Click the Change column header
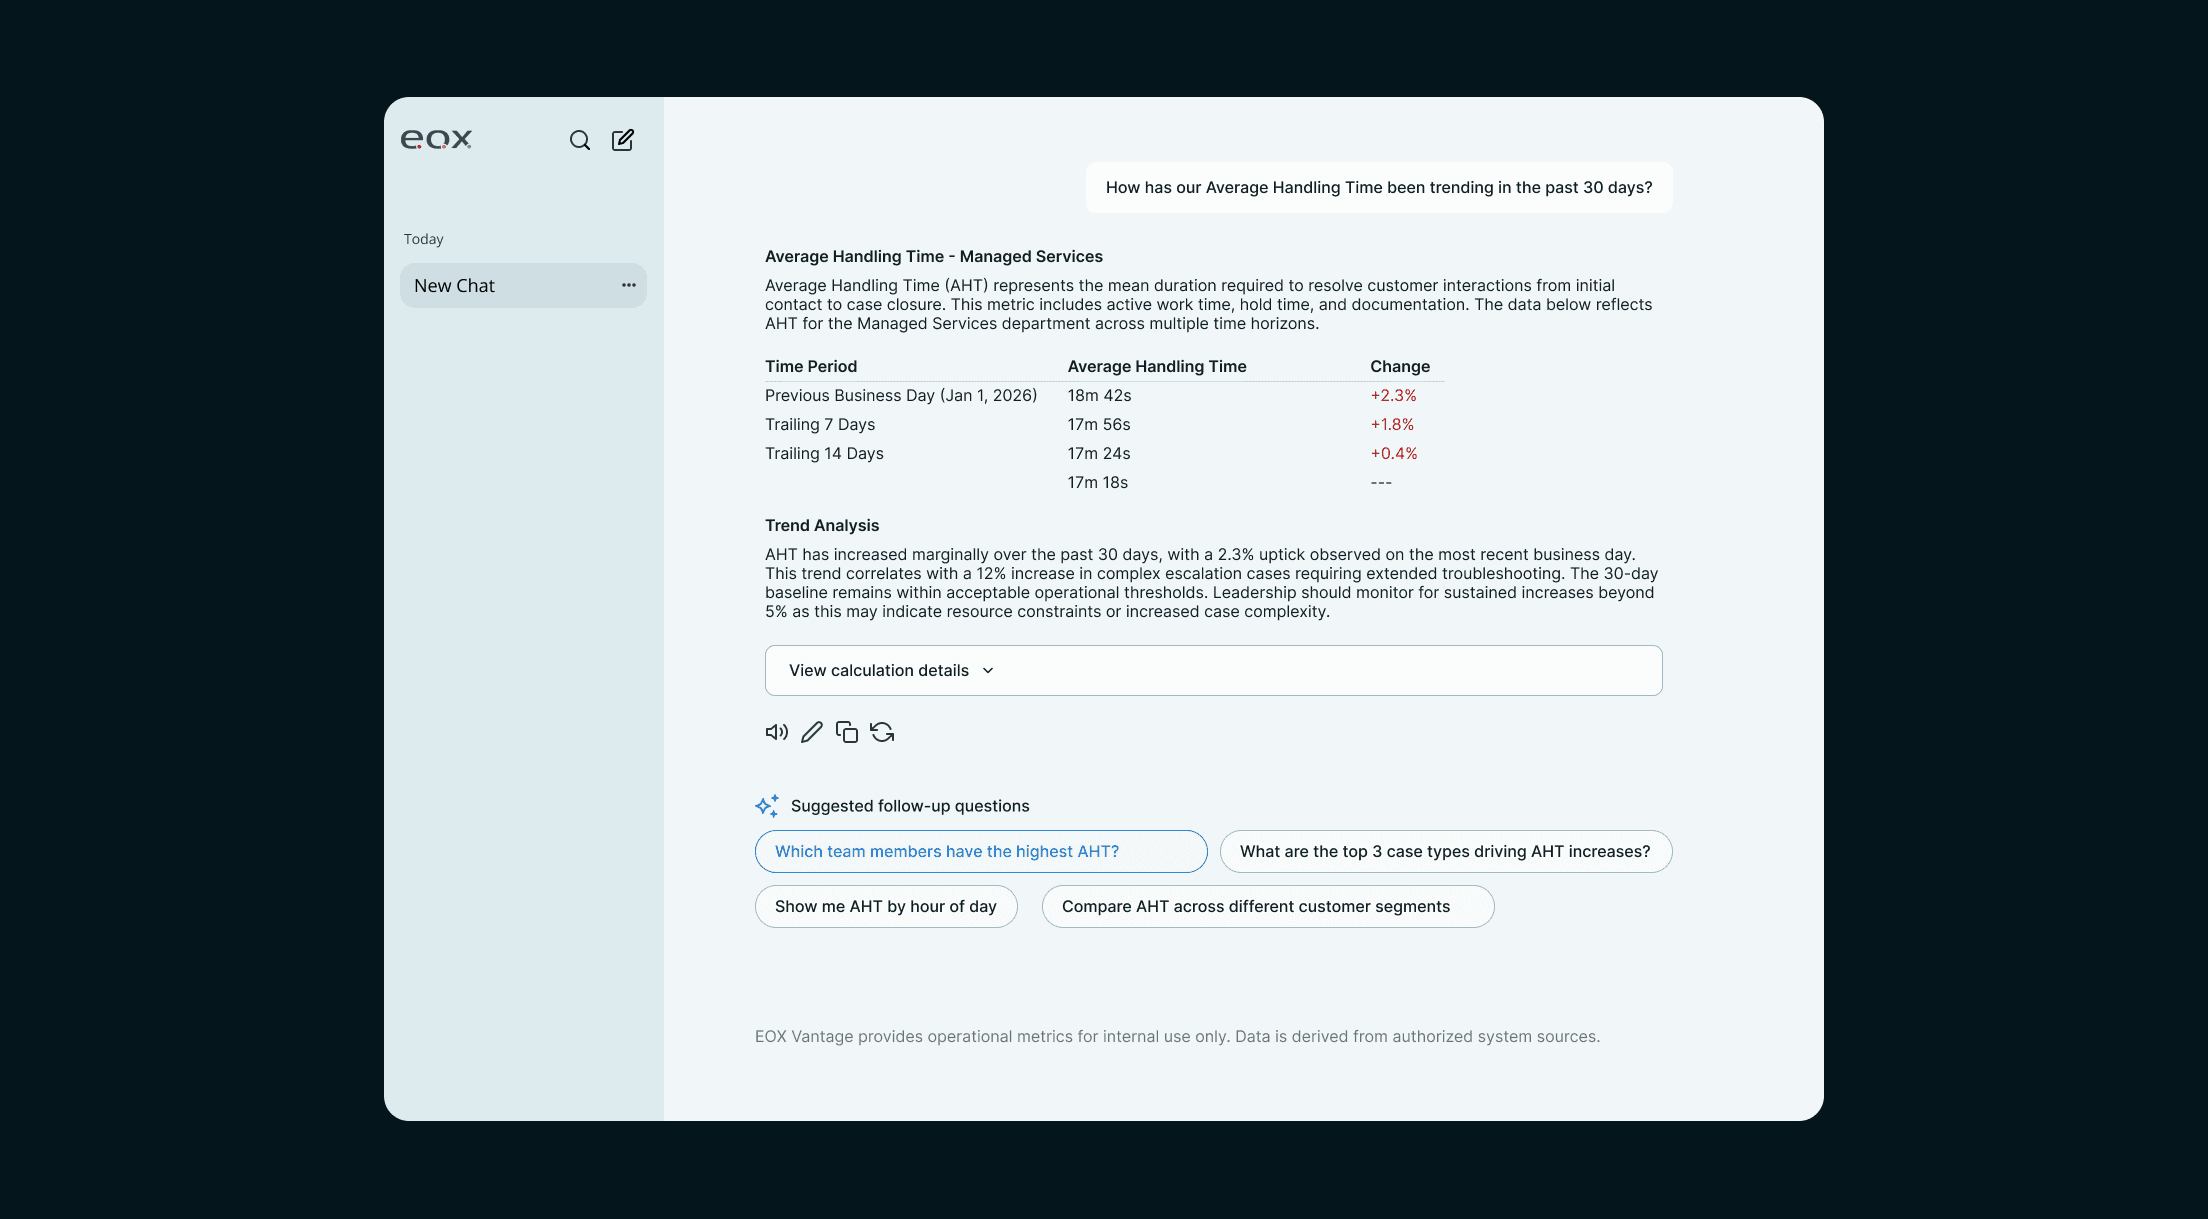 tap(1399, 367)
